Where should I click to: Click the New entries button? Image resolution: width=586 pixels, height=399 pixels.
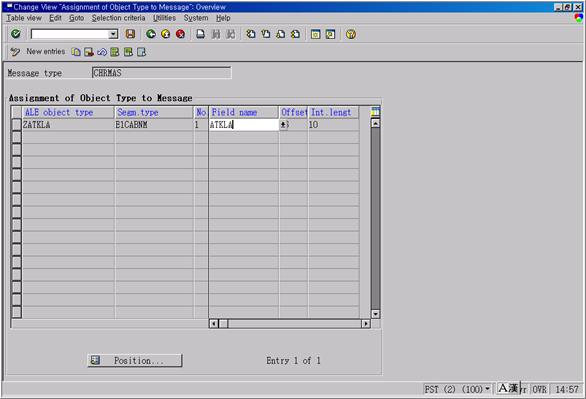[x=46, y=52]
